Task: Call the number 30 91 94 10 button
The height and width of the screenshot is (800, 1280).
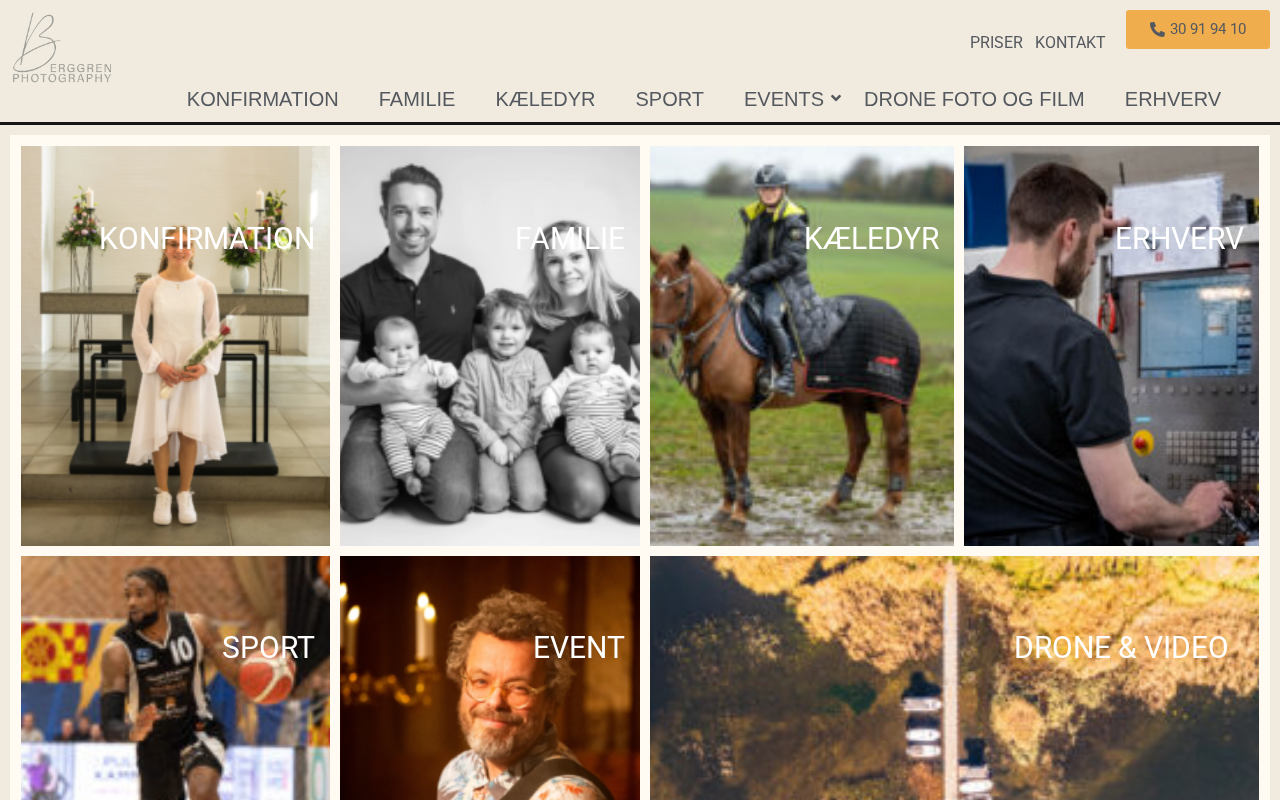Action: click(x=1198, y=30)
